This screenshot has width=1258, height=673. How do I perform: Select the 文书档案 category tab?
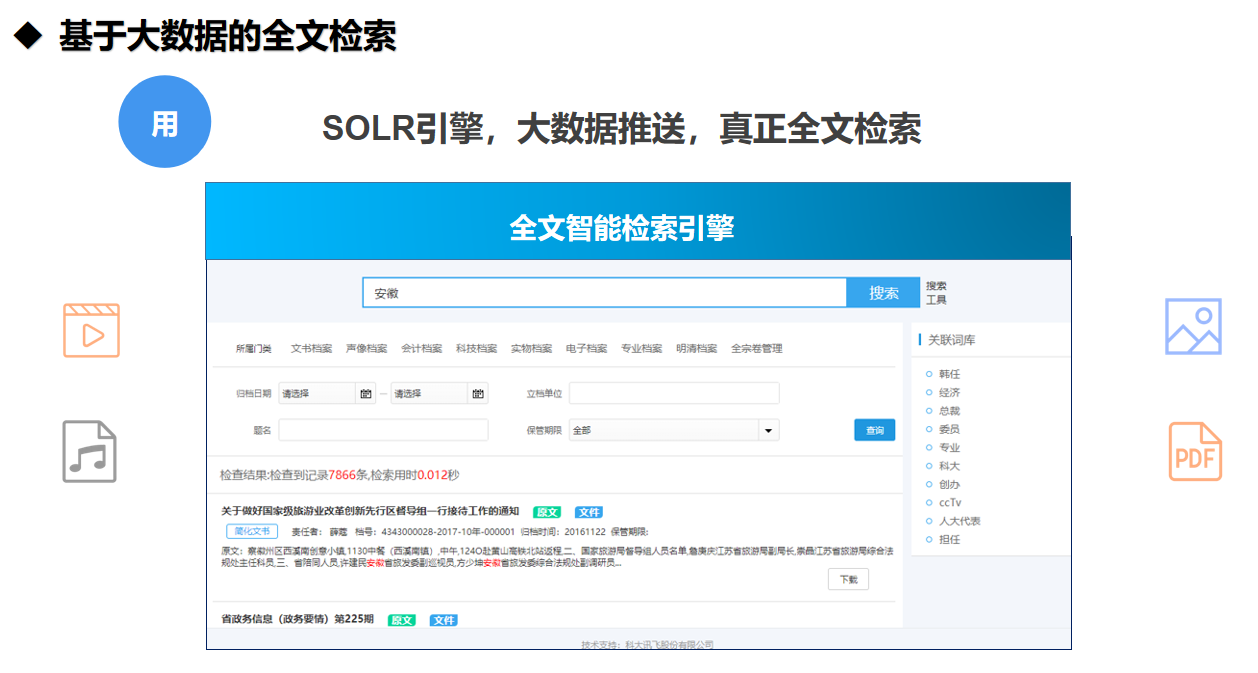[x=311, y=349]
